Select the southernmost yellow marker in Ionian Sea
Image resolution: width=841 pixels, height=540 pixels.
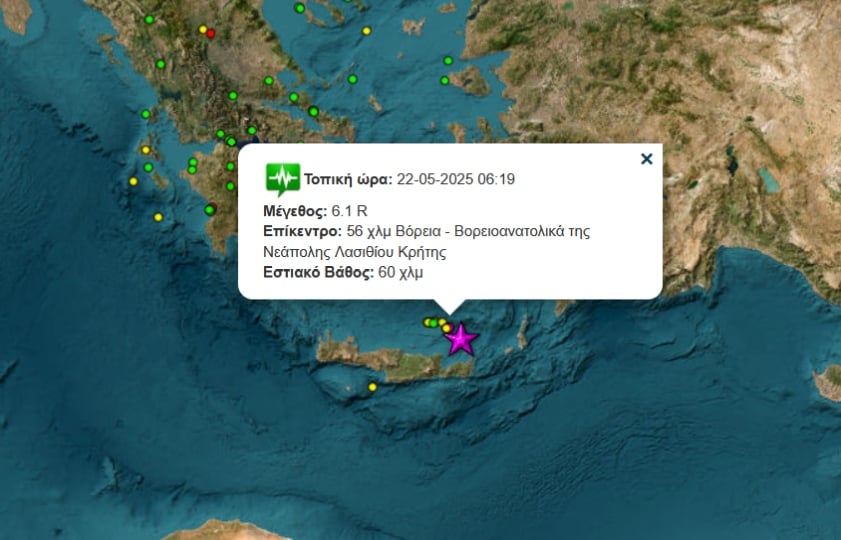(x=158, y=217)
